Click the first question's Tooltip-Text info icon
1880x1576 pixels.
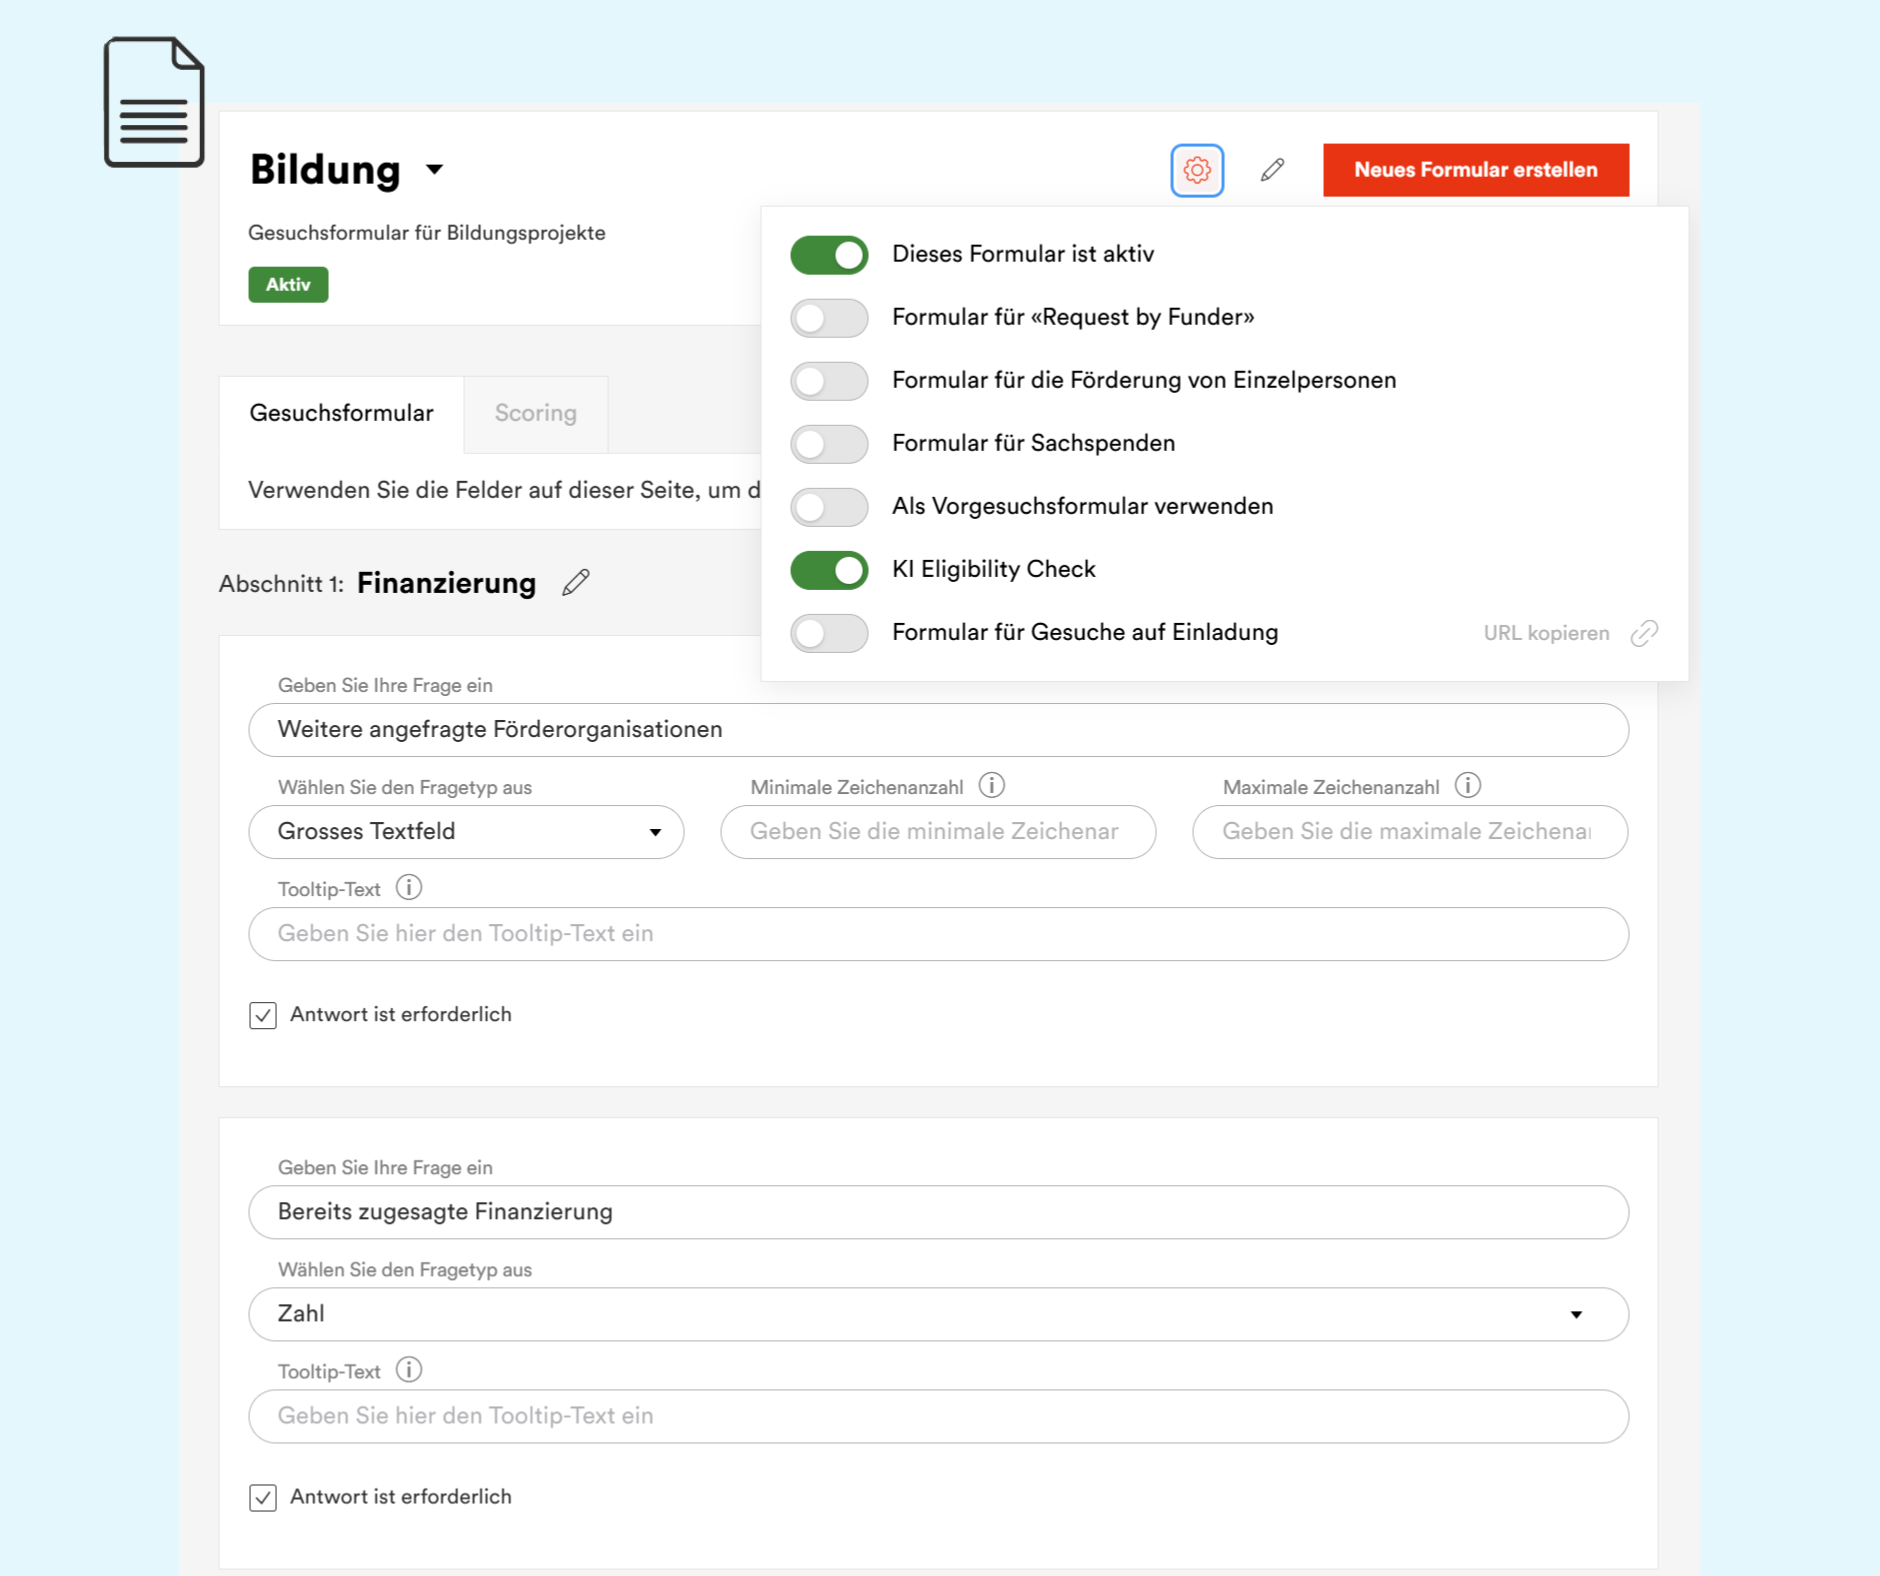pyautogui.click(x=409, y=888)
